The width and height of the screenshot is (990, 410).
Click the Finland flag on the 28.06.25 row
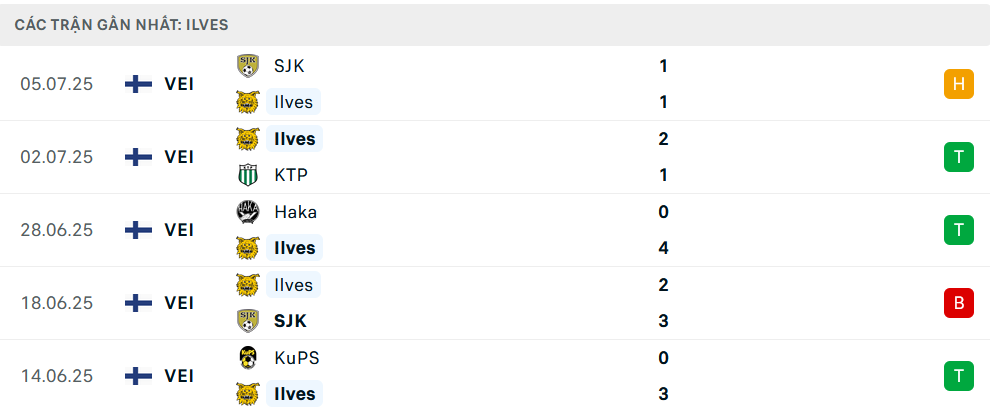click(138, 230)
